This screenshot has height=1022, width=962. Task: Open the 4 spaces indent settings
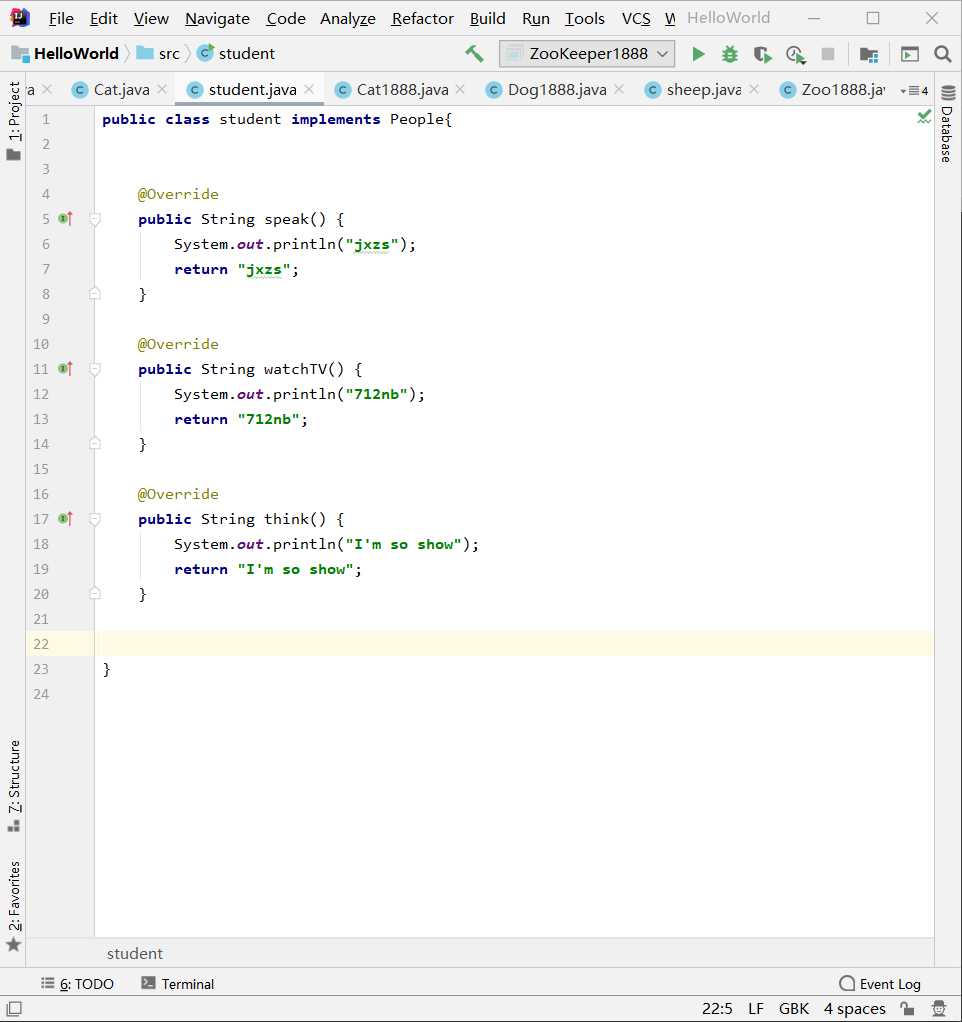click(x=854, y=1008)
